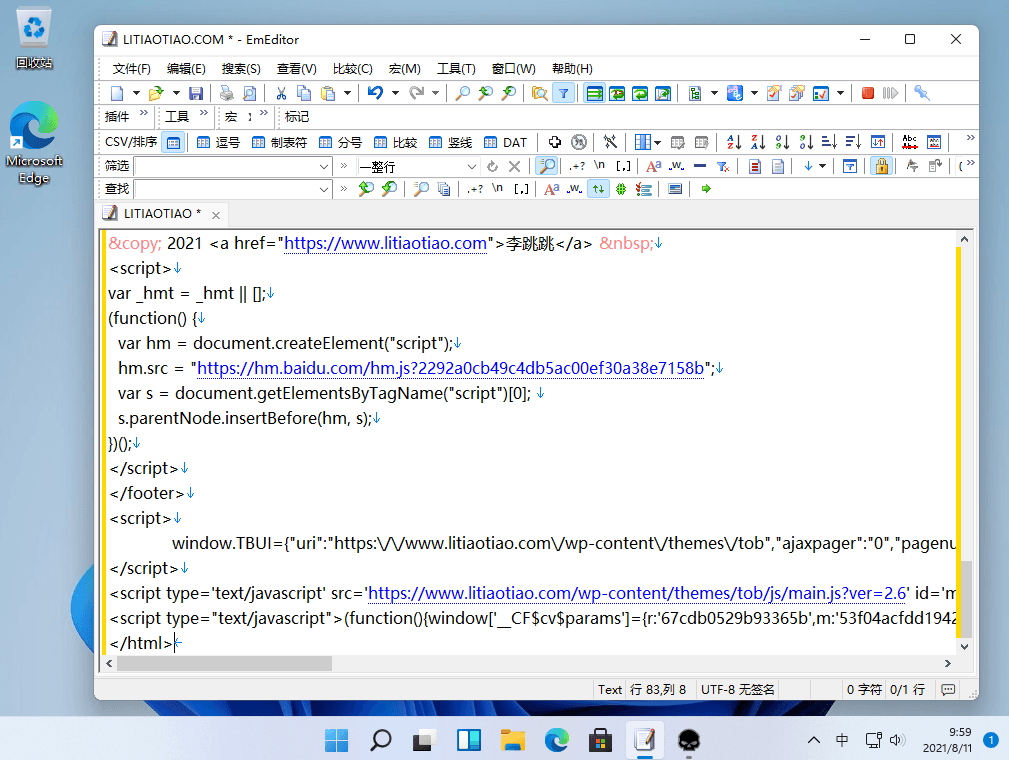Viewport: 1009px width, 760px height.
Task: Click the https://www.litiaotiao.com href link
Action: (x=385, y=243)
